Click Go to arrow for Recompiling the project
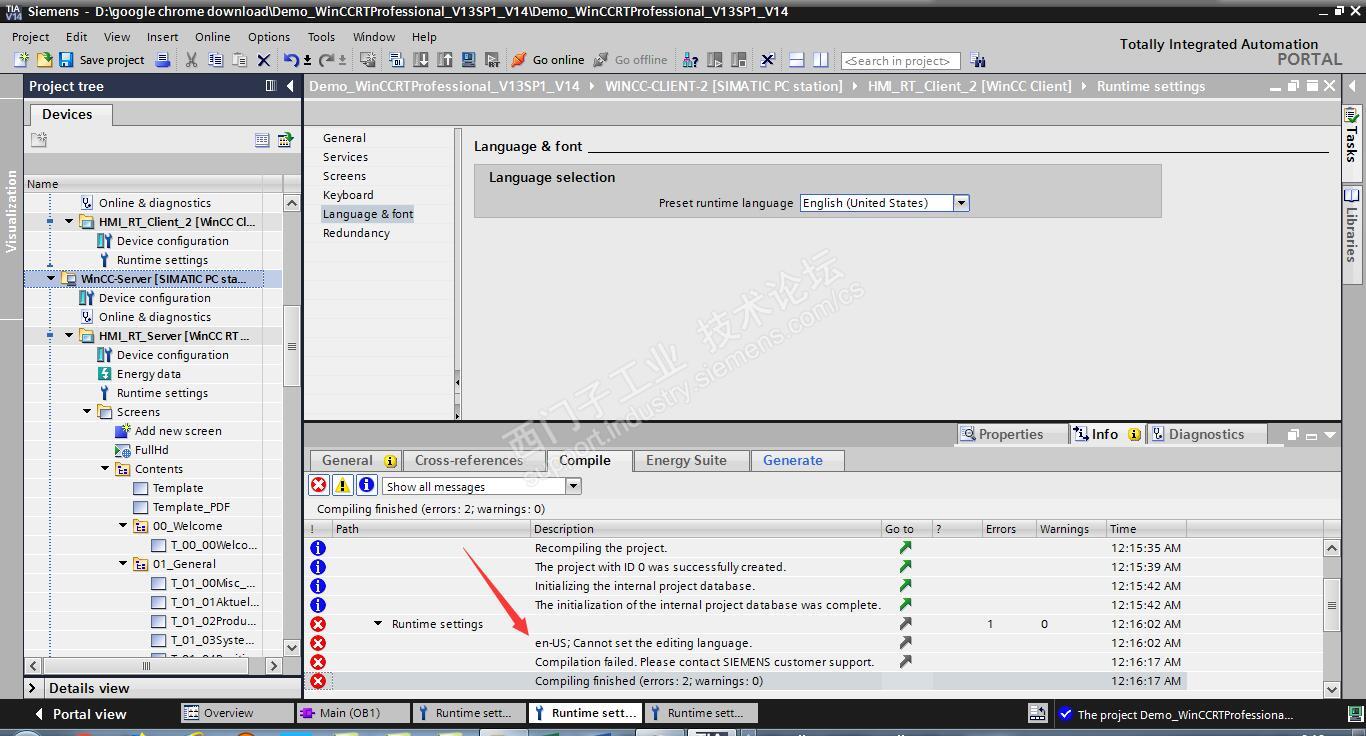The width and height of the screenshot is (1366, 736). pos(905,548)
